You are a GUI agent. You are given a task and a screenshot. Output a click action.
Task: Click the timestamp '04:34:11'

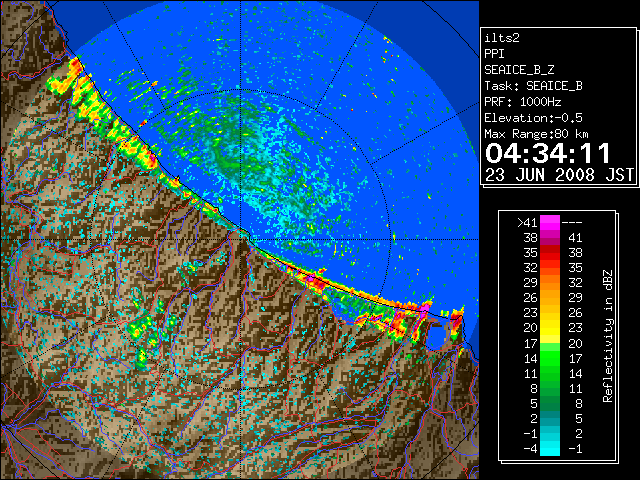click(x=548, y=153)
